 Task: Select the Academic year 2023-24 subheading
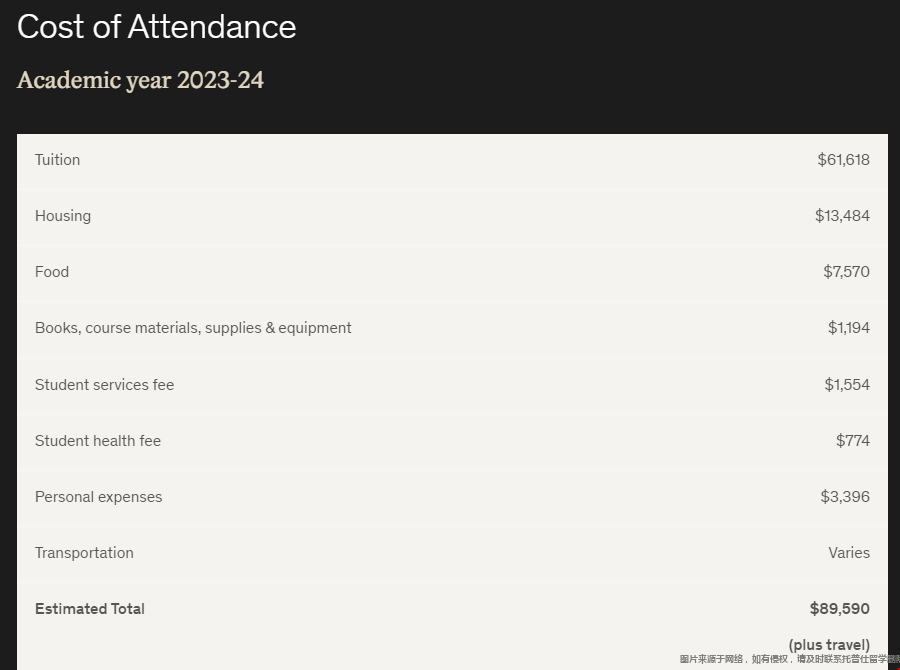click(x=141, y=80)
